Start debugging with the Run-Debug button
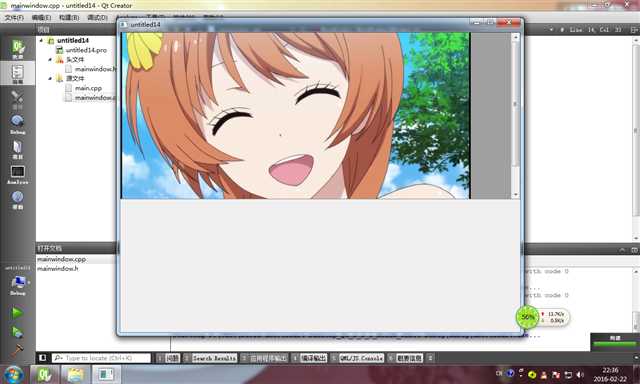Viewport: 640px width, 384px height. click(17, 332)
